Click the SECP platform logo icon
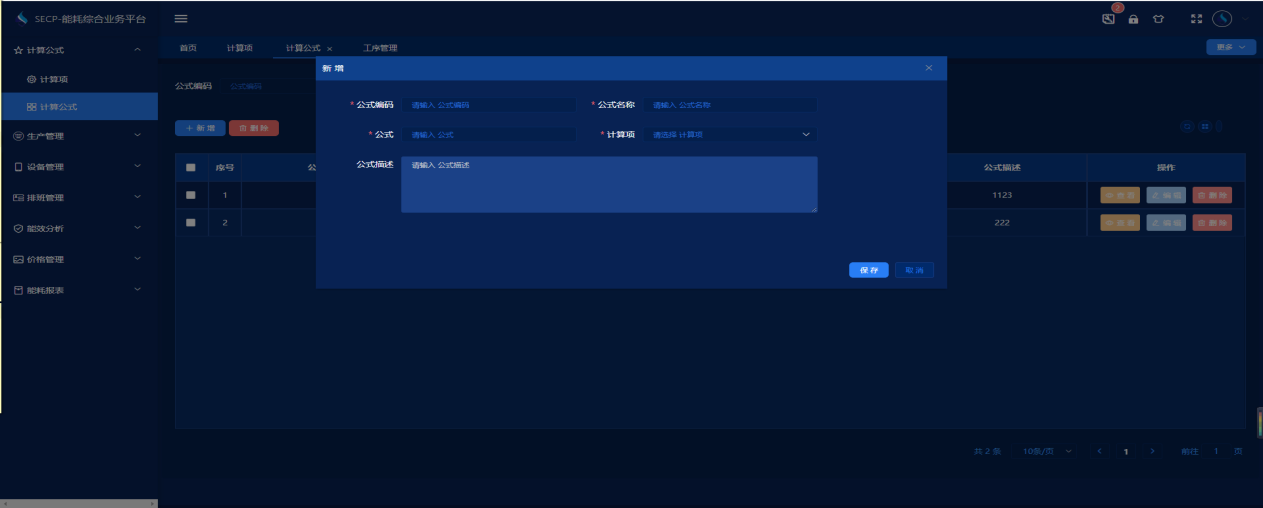The image size is (1263, 508). [x=22, y=19]
